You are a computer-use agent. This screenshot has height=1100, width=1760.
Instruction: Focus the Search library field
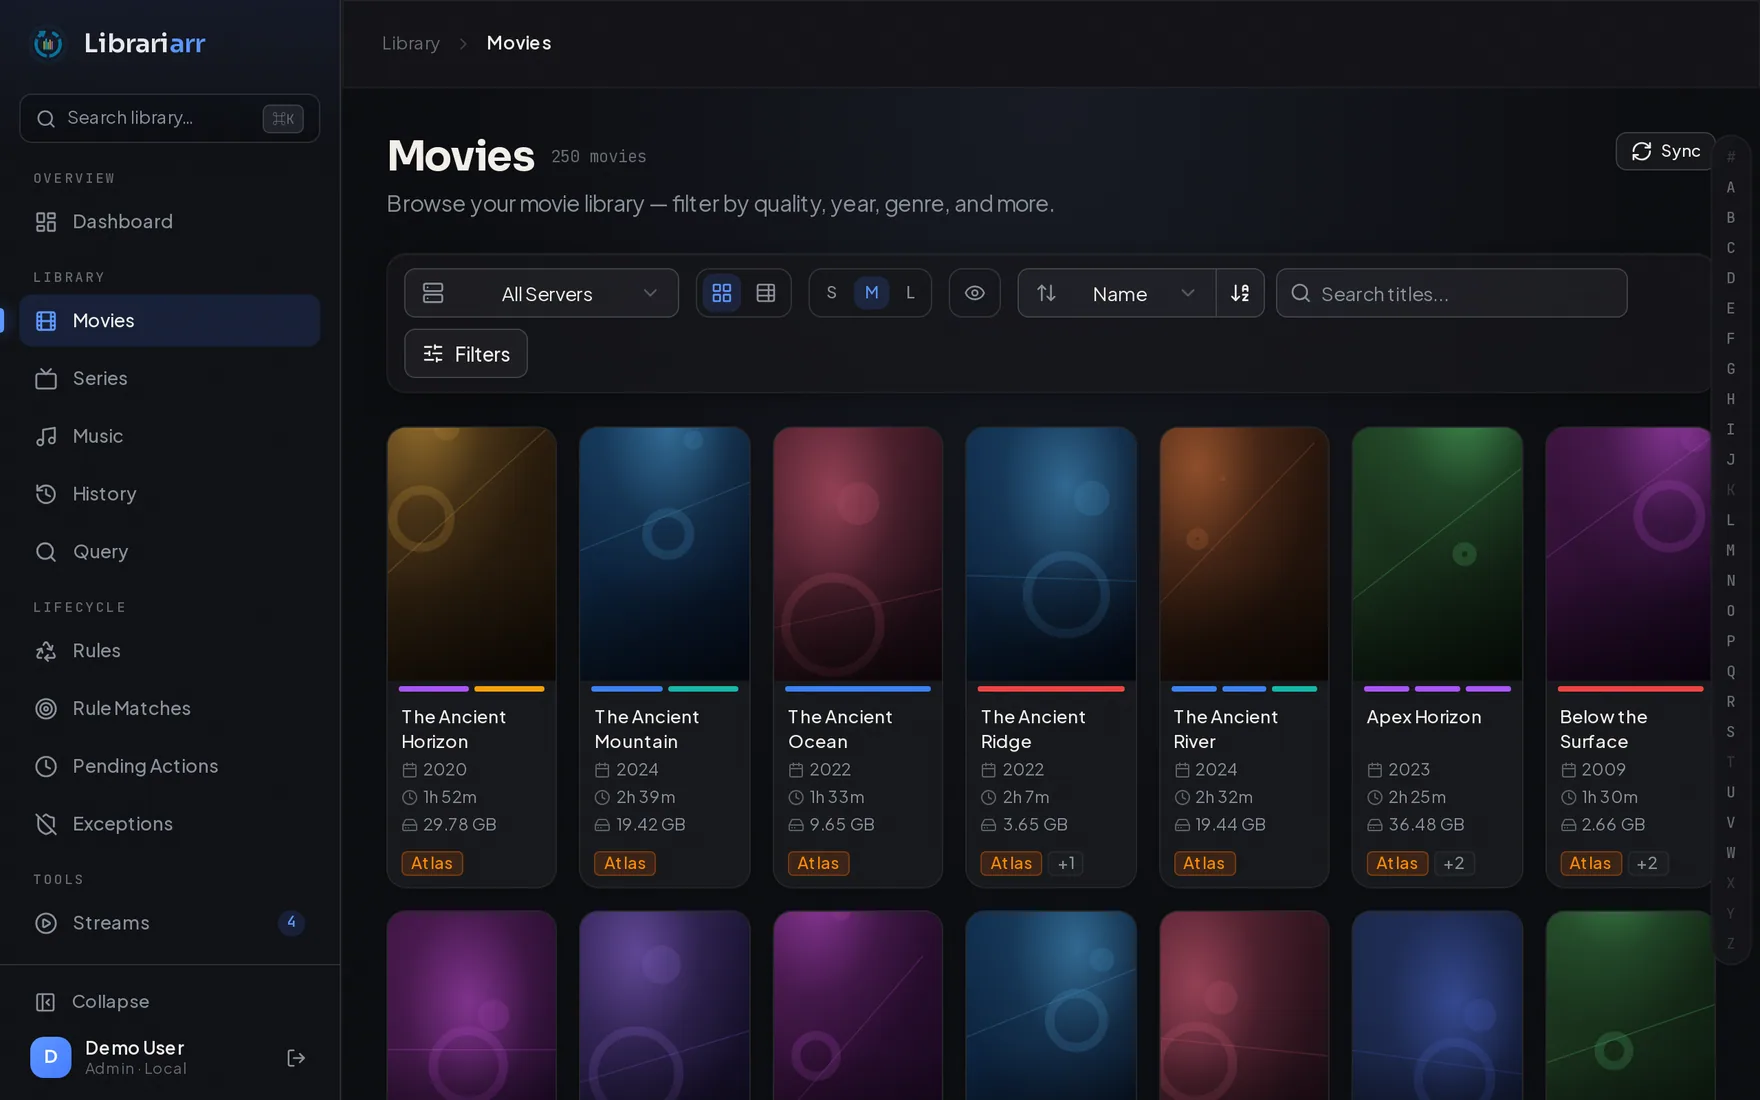(x=170, y=118)
